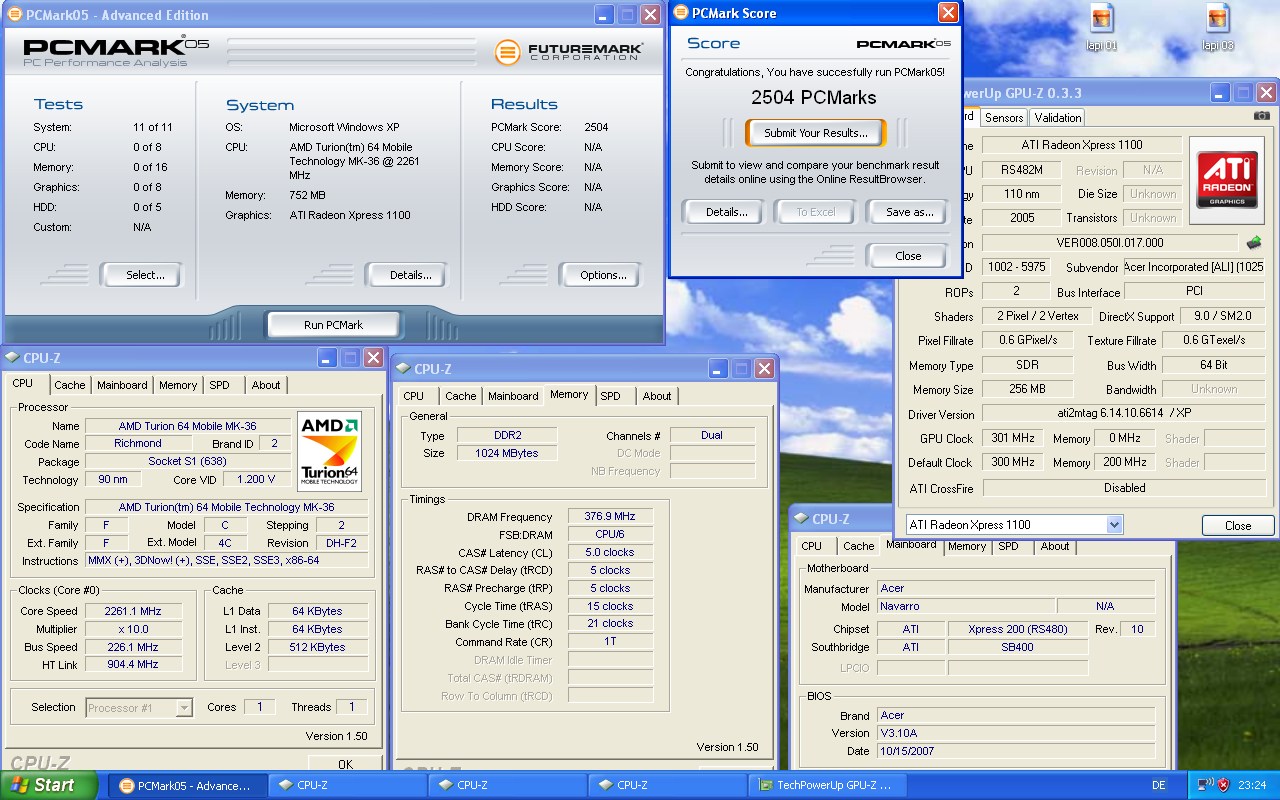Viewport: 1280px width, 800px height.
Task: Click the Run PCMark button
Action: click(x=333, y=325)
